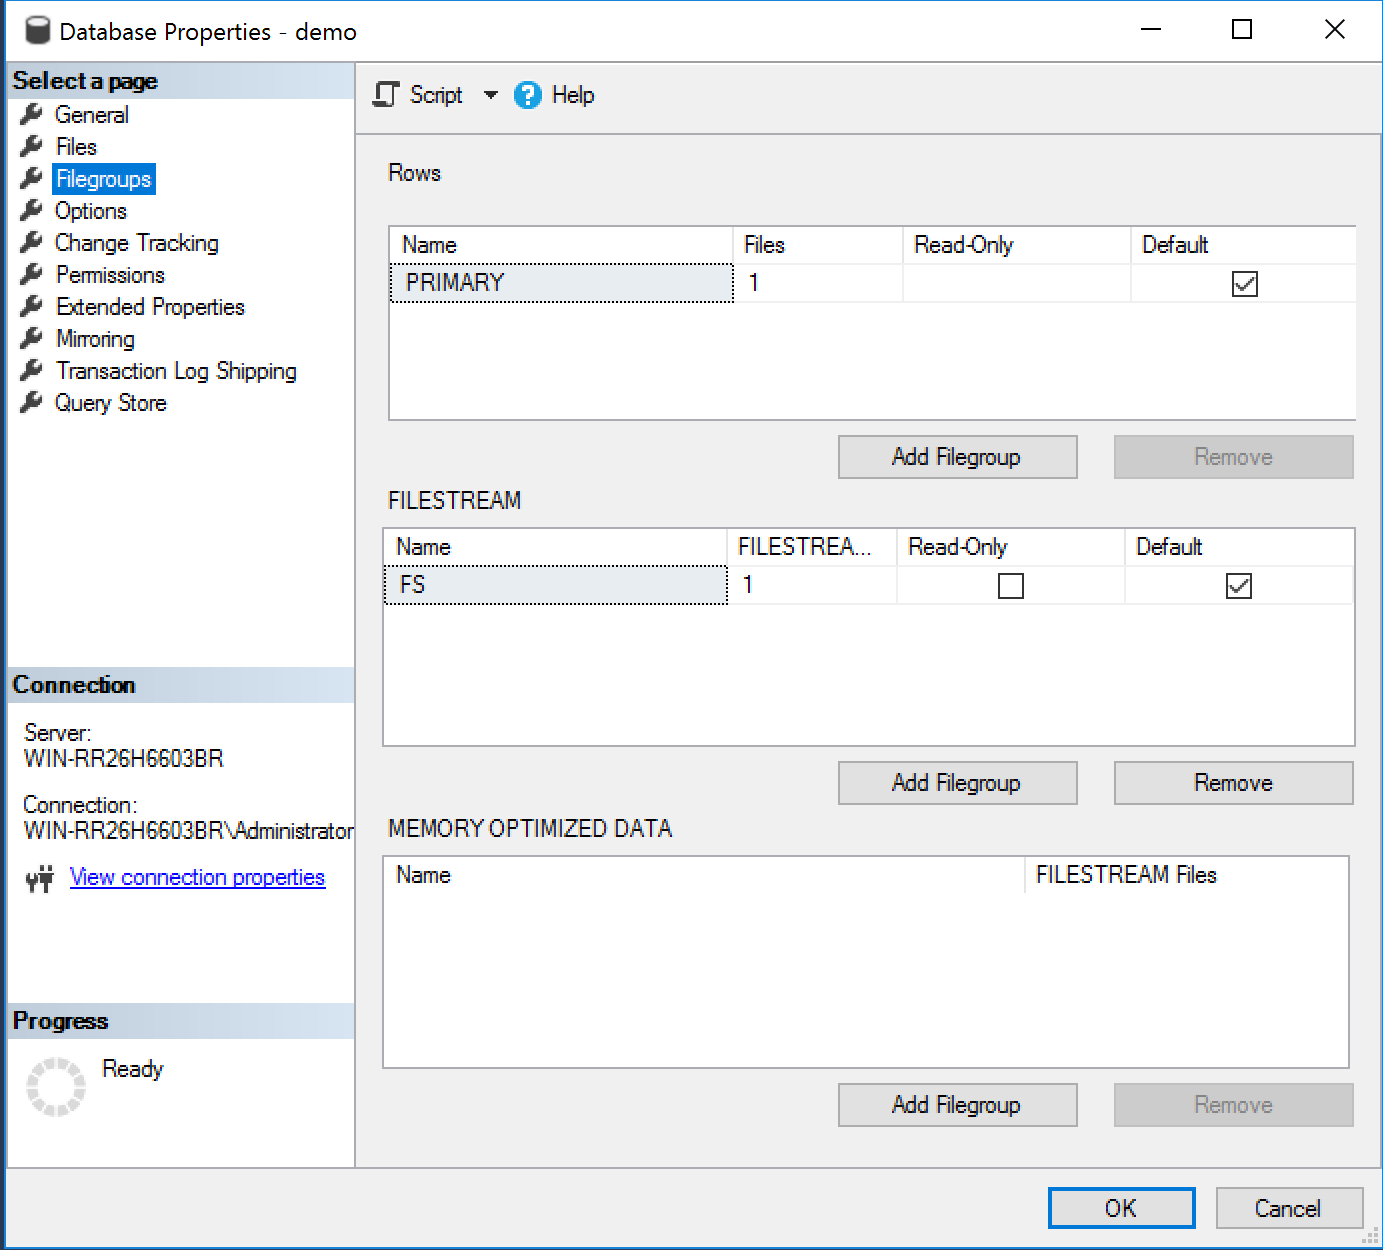This screenshot has height=1250, width=1383.
Task: Click FILESTREAM grid Default column header
Action: pyautogui.click(x=1239, y=547)
